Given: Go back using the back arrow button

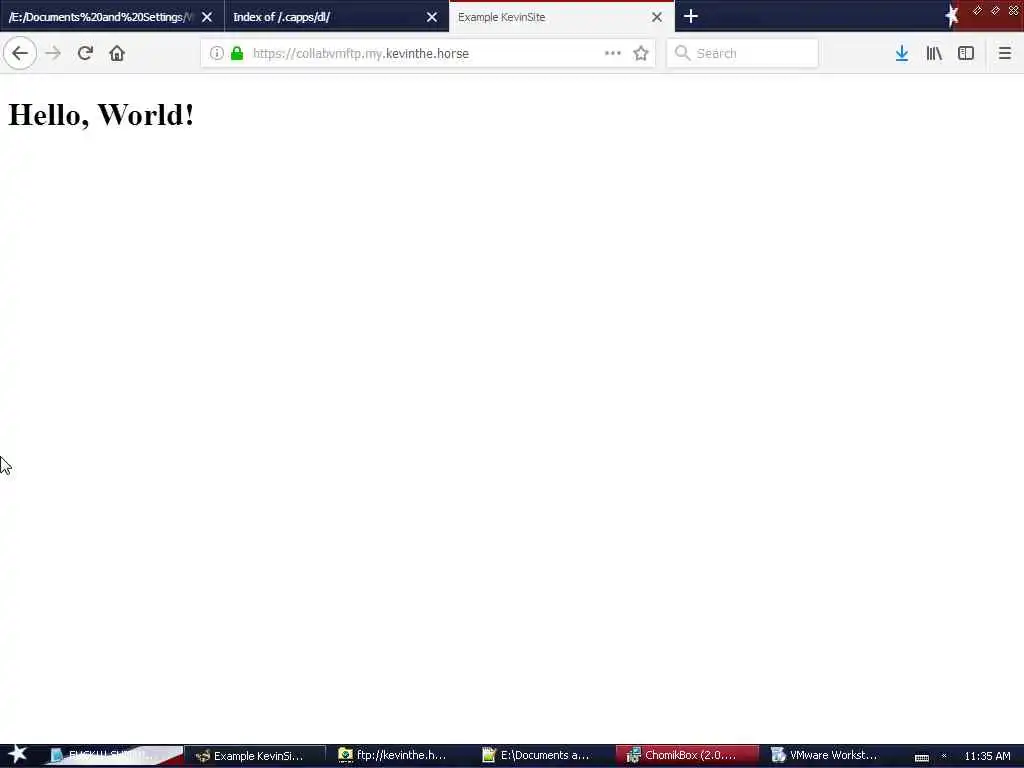Looking at the screenshot, I should click(20, 54).
